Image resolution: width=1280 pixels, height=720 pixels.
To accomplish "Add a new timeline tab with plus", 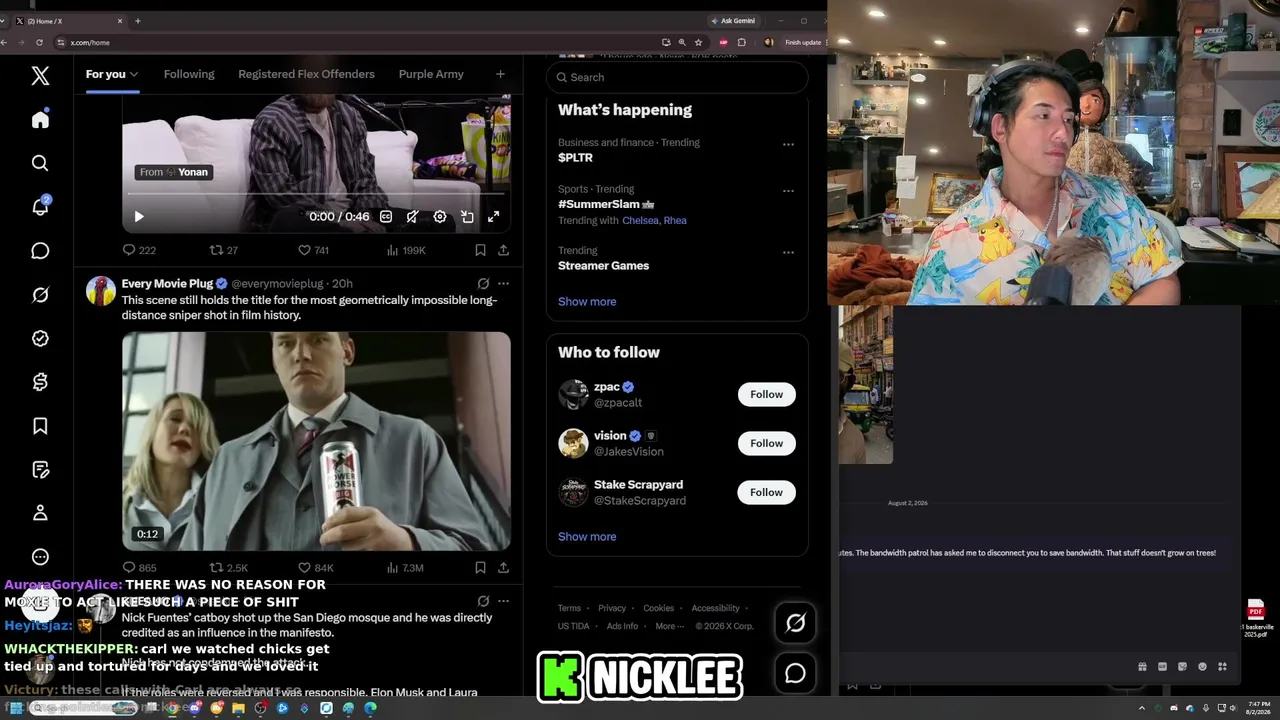I will tap(500, 74).
